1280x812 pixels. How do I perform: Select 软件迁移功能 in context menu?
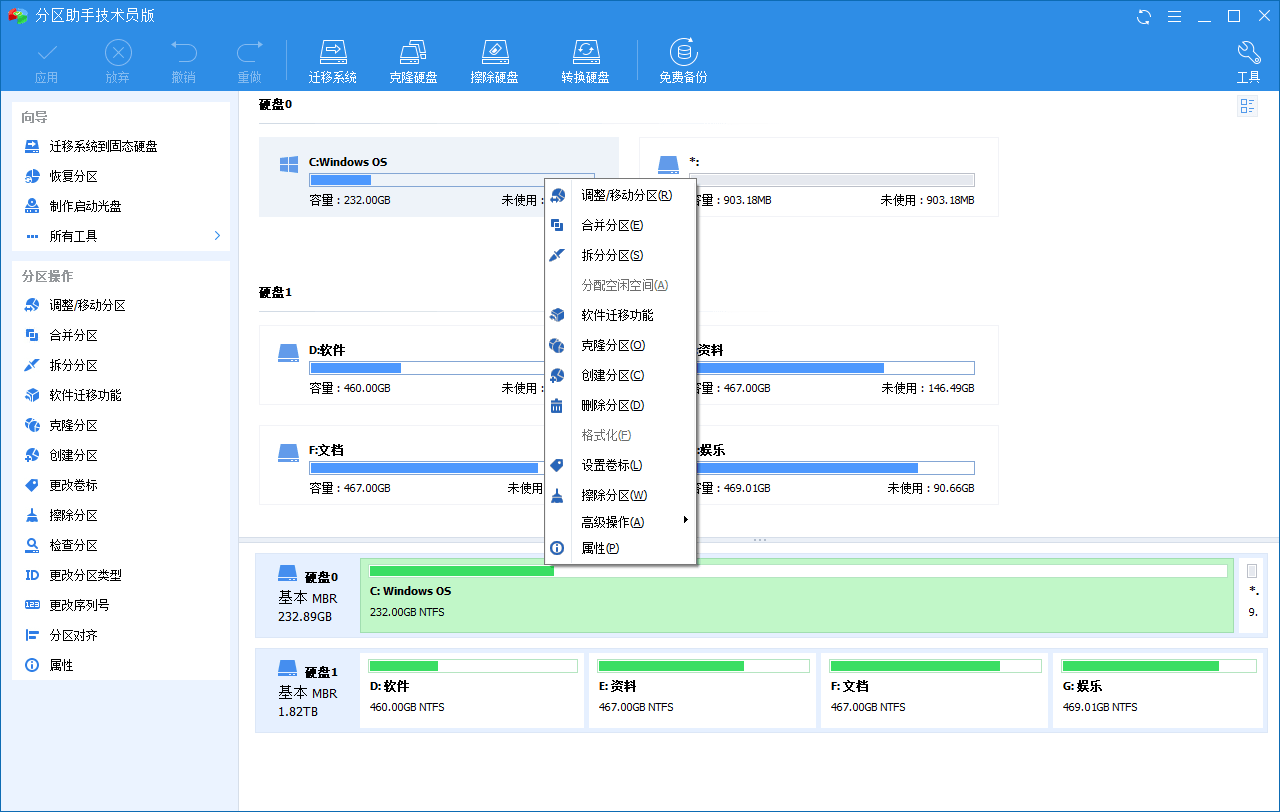[620, 315]
